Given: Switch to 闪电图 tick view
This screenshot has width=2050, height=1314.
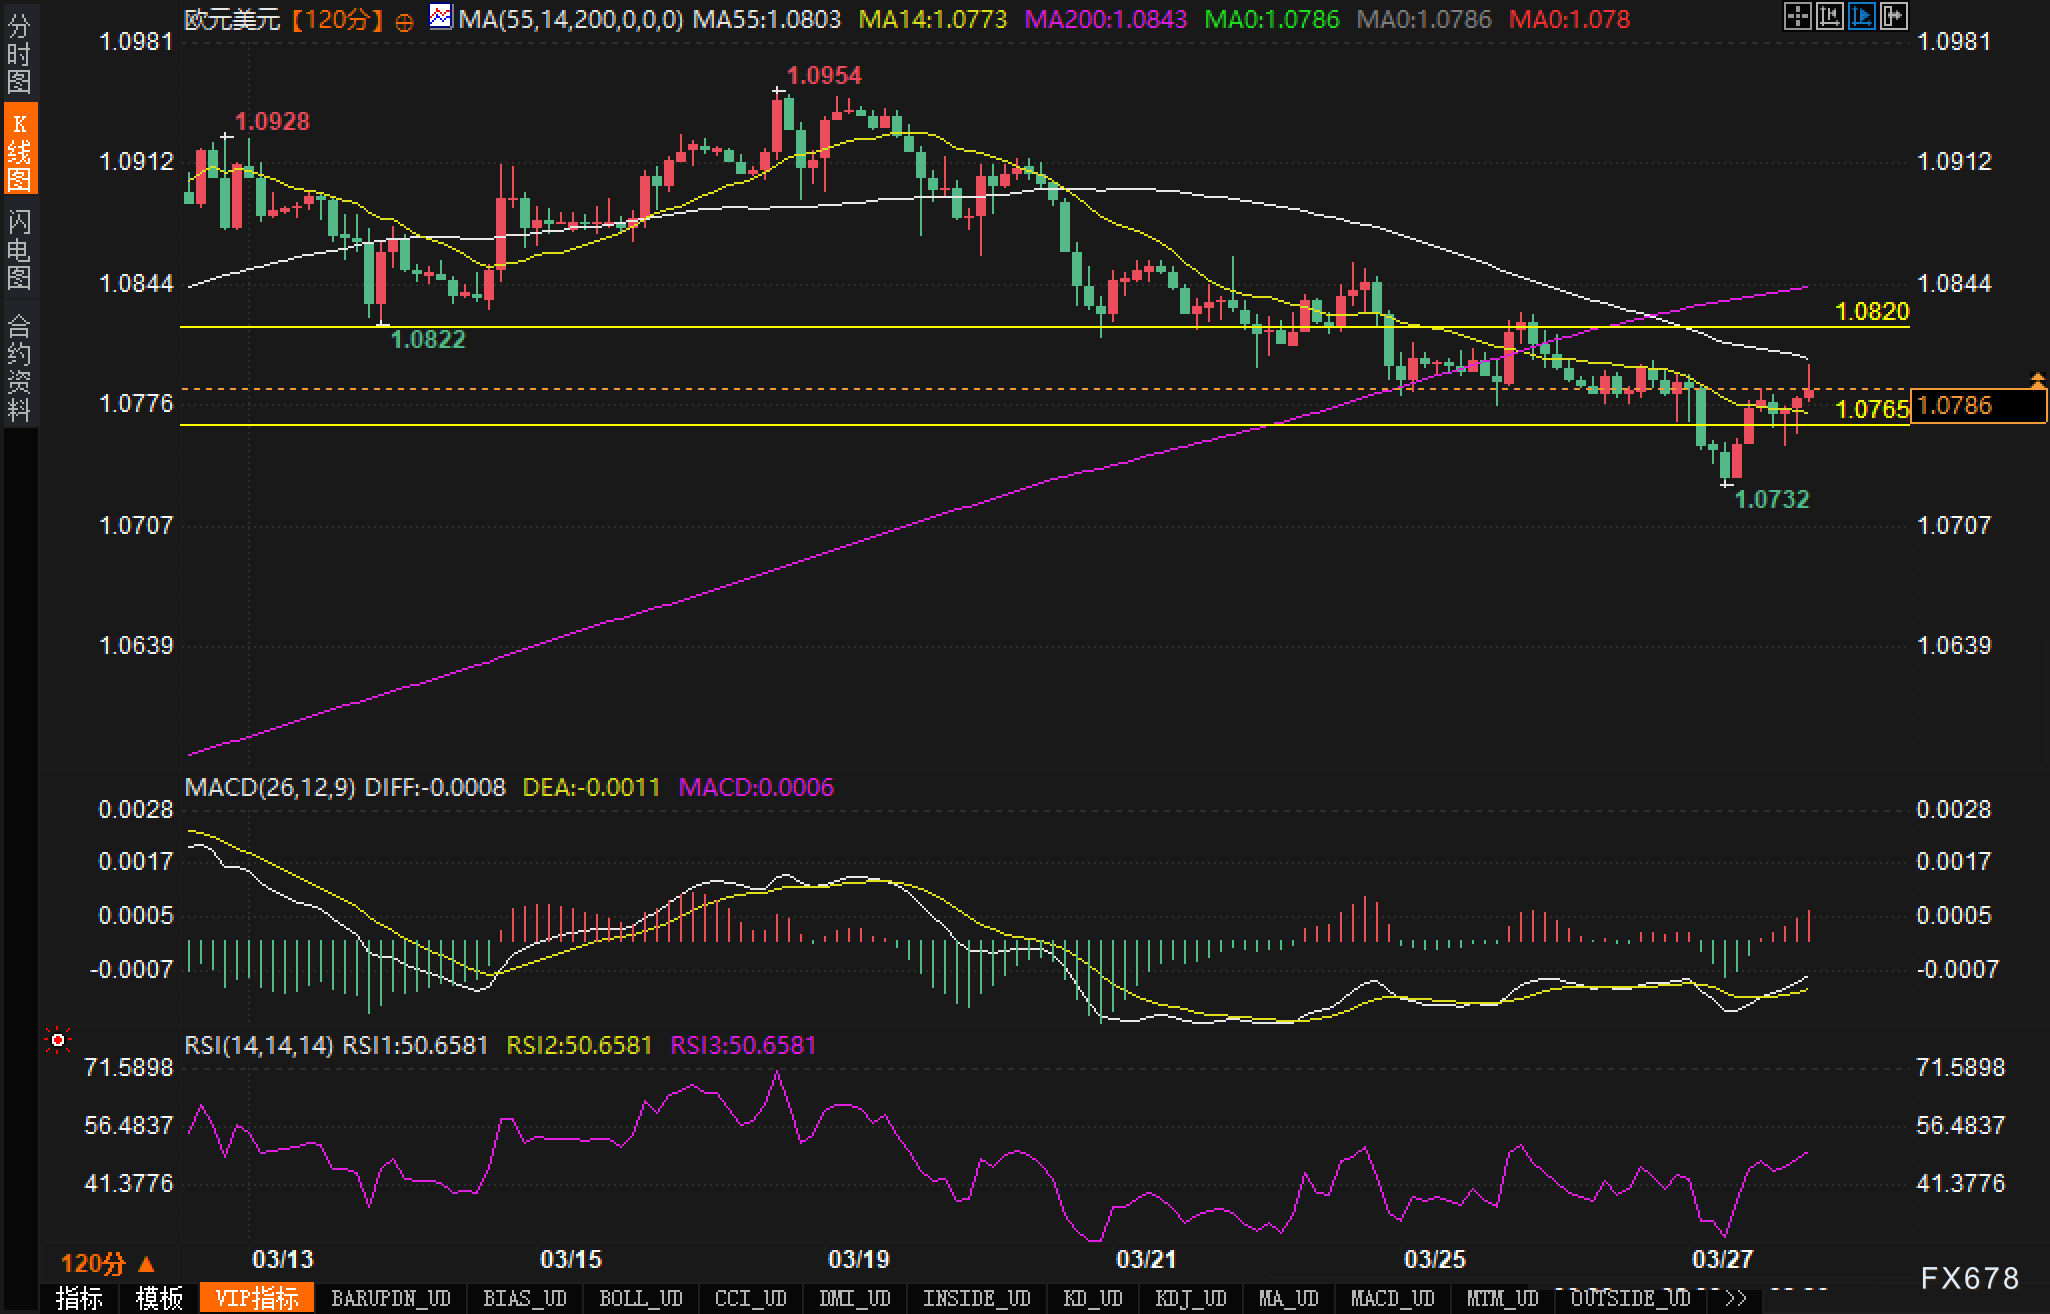Looking at the screenshot, I should (x=19, y=249).
